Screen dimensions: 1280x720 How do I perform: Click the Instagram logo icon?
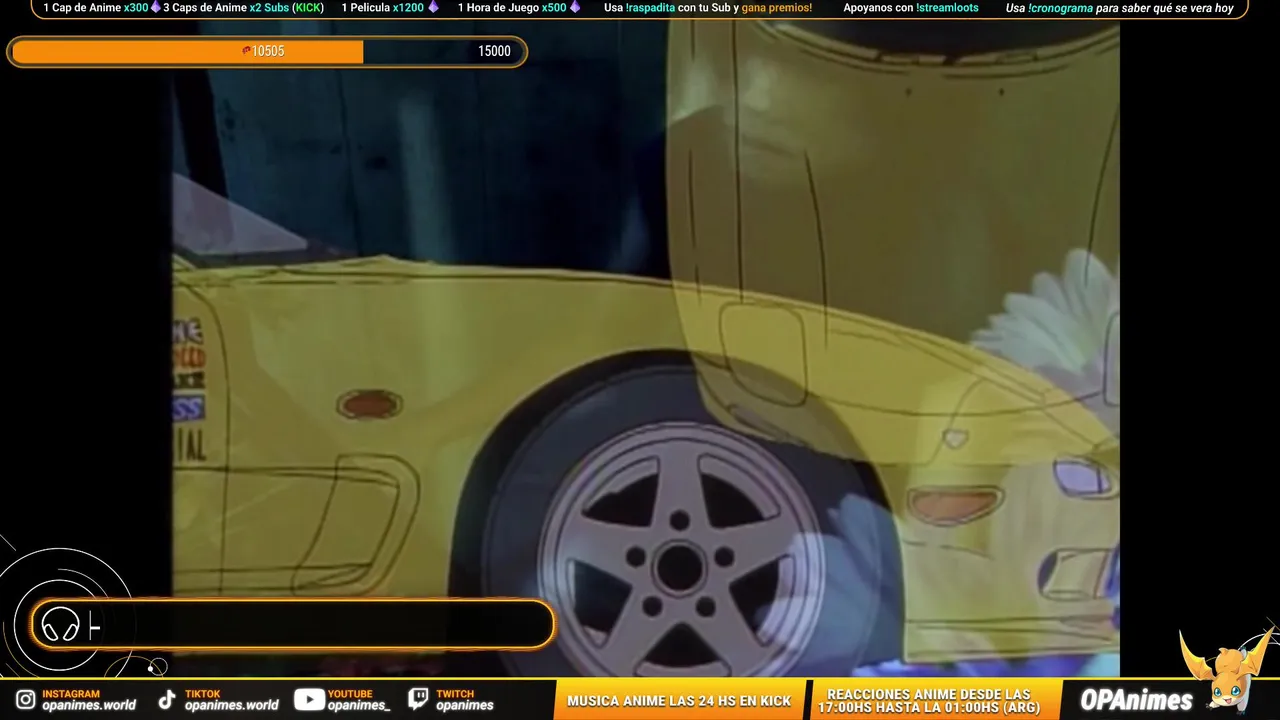point(25,700)
